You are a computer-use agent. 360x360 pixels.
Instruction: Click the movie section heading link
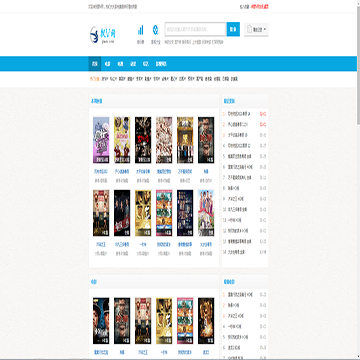[94, 282]
